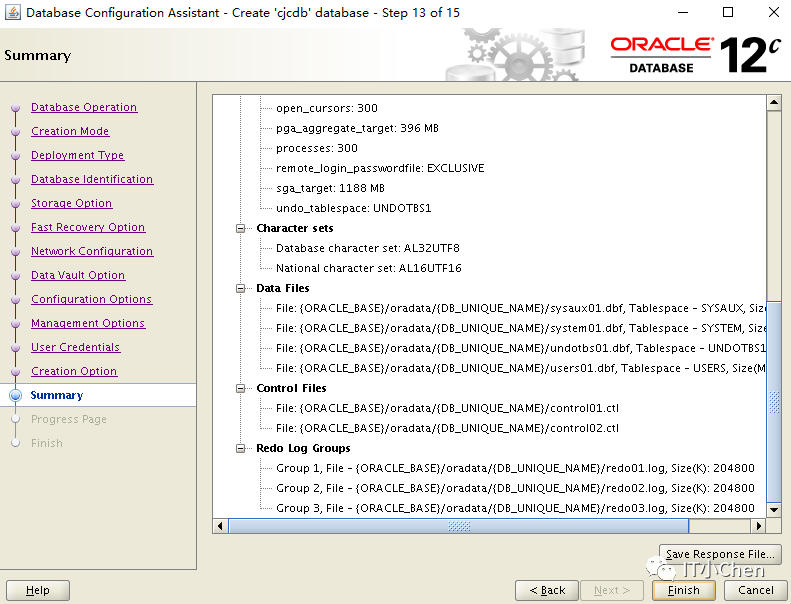Screen dimensions: 791x604
Task: Select Group 1 redo01.log row
Action: [515, 468]
